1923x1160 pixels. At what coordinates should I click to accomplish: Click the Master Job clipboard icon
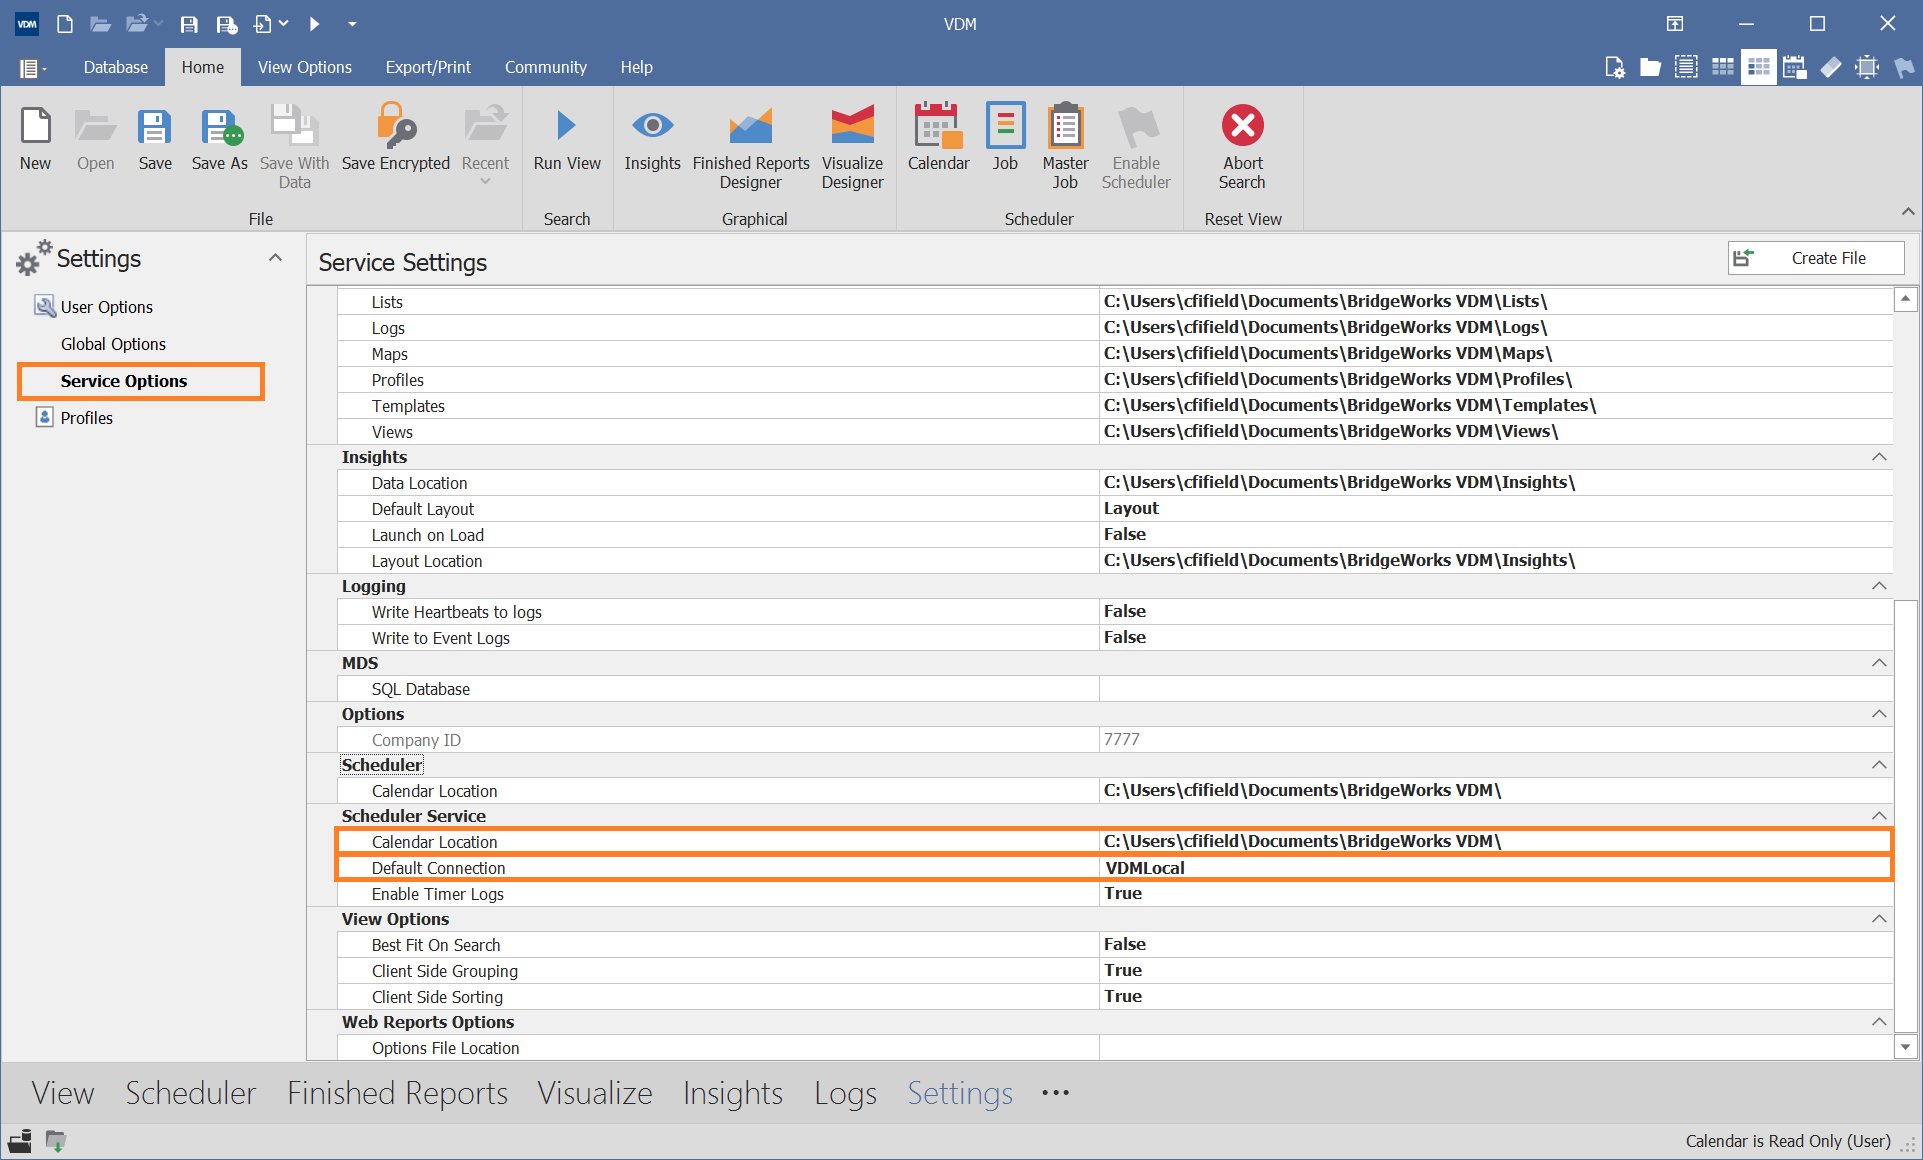1065,147
